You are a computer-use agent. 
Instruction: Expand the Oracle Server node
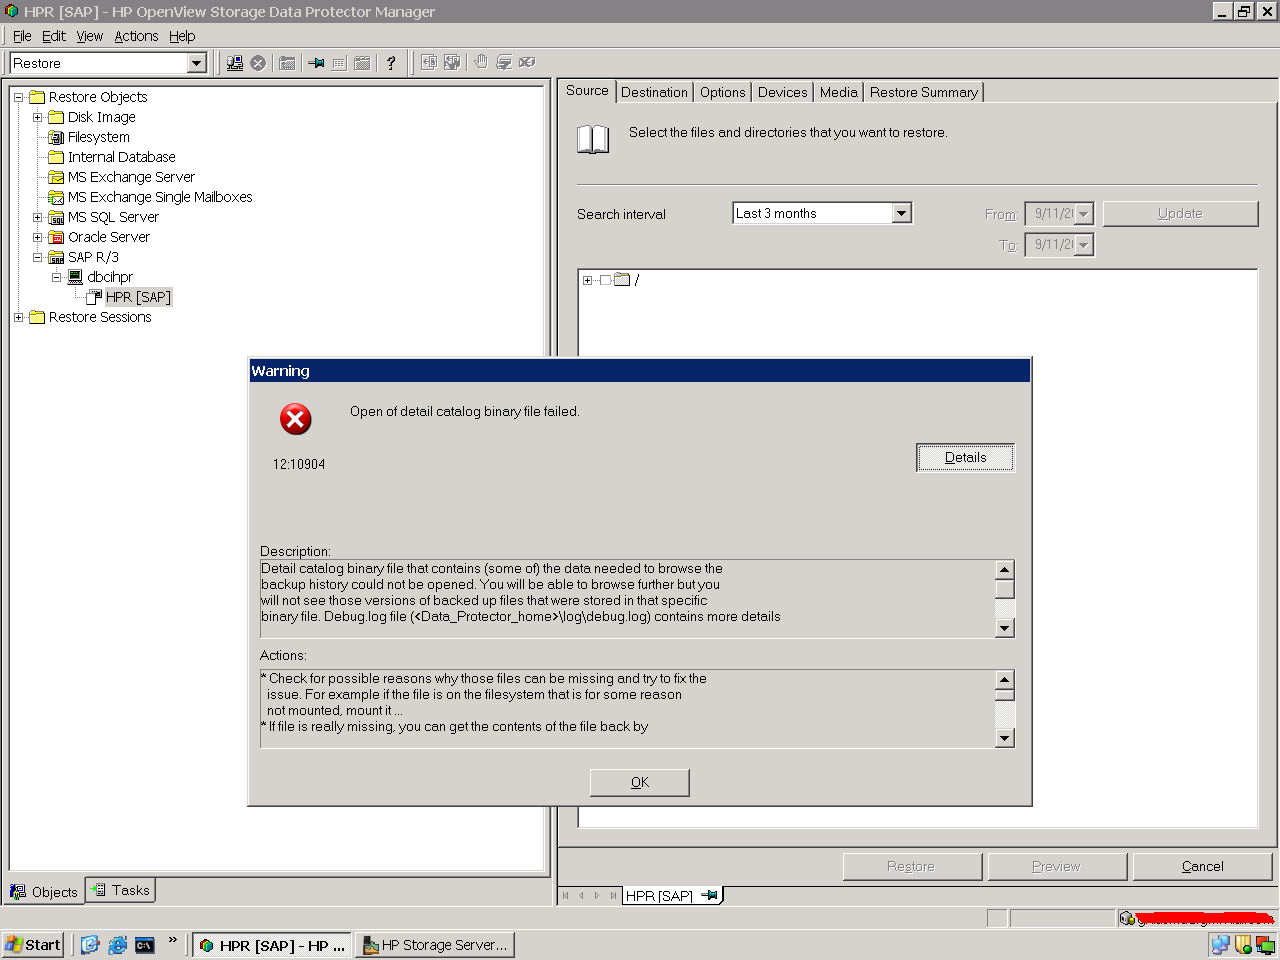[37, 237]
